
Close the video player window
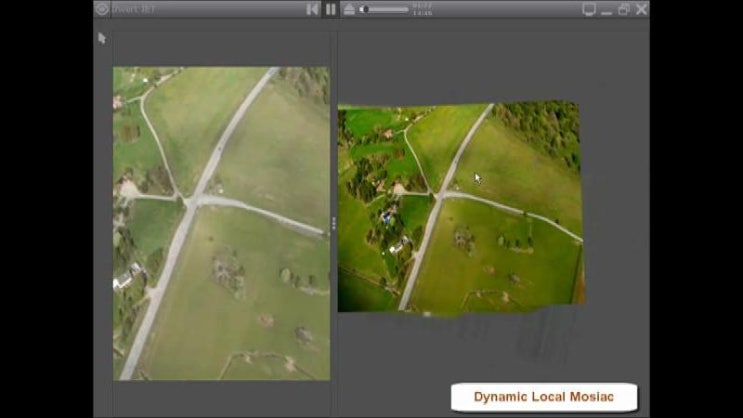(x=641, y=9)
